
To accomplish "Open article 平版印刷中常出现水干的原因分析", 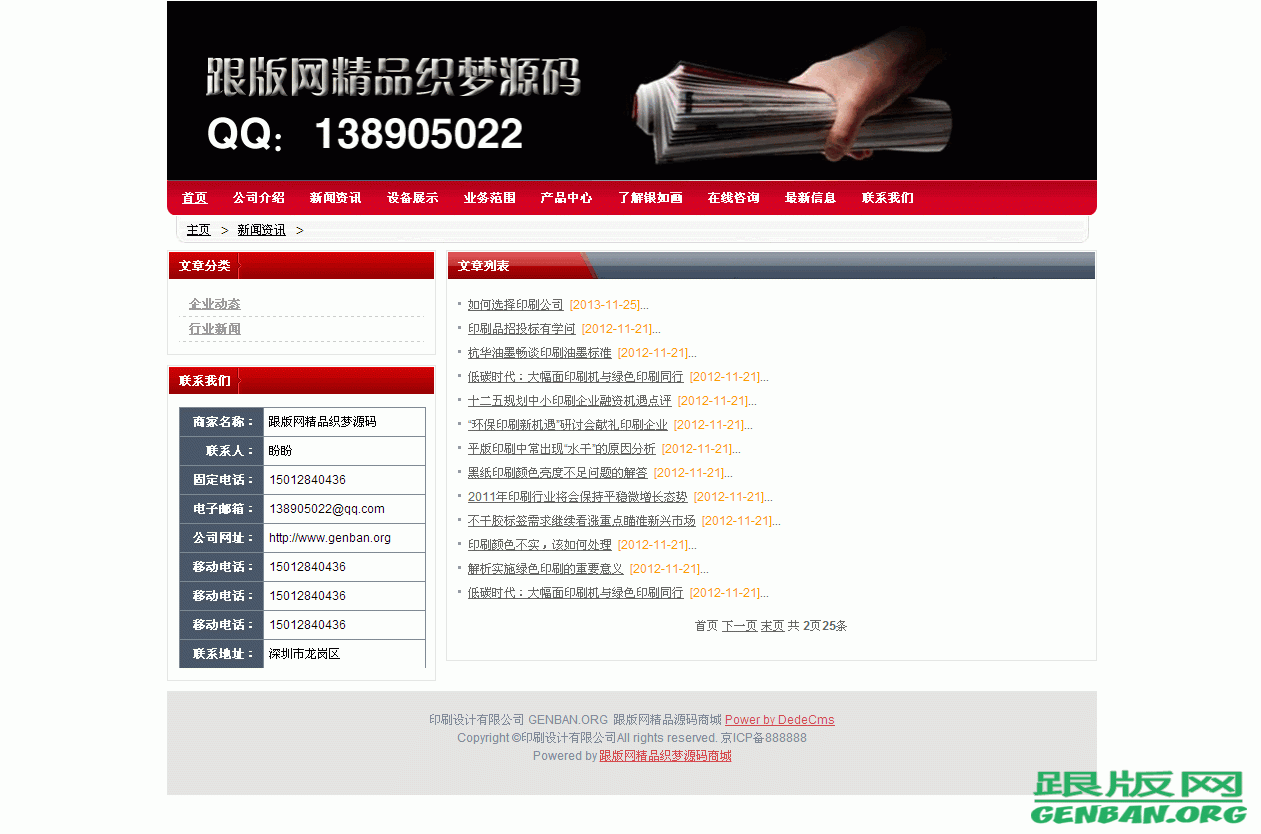I will pos(561,448).
